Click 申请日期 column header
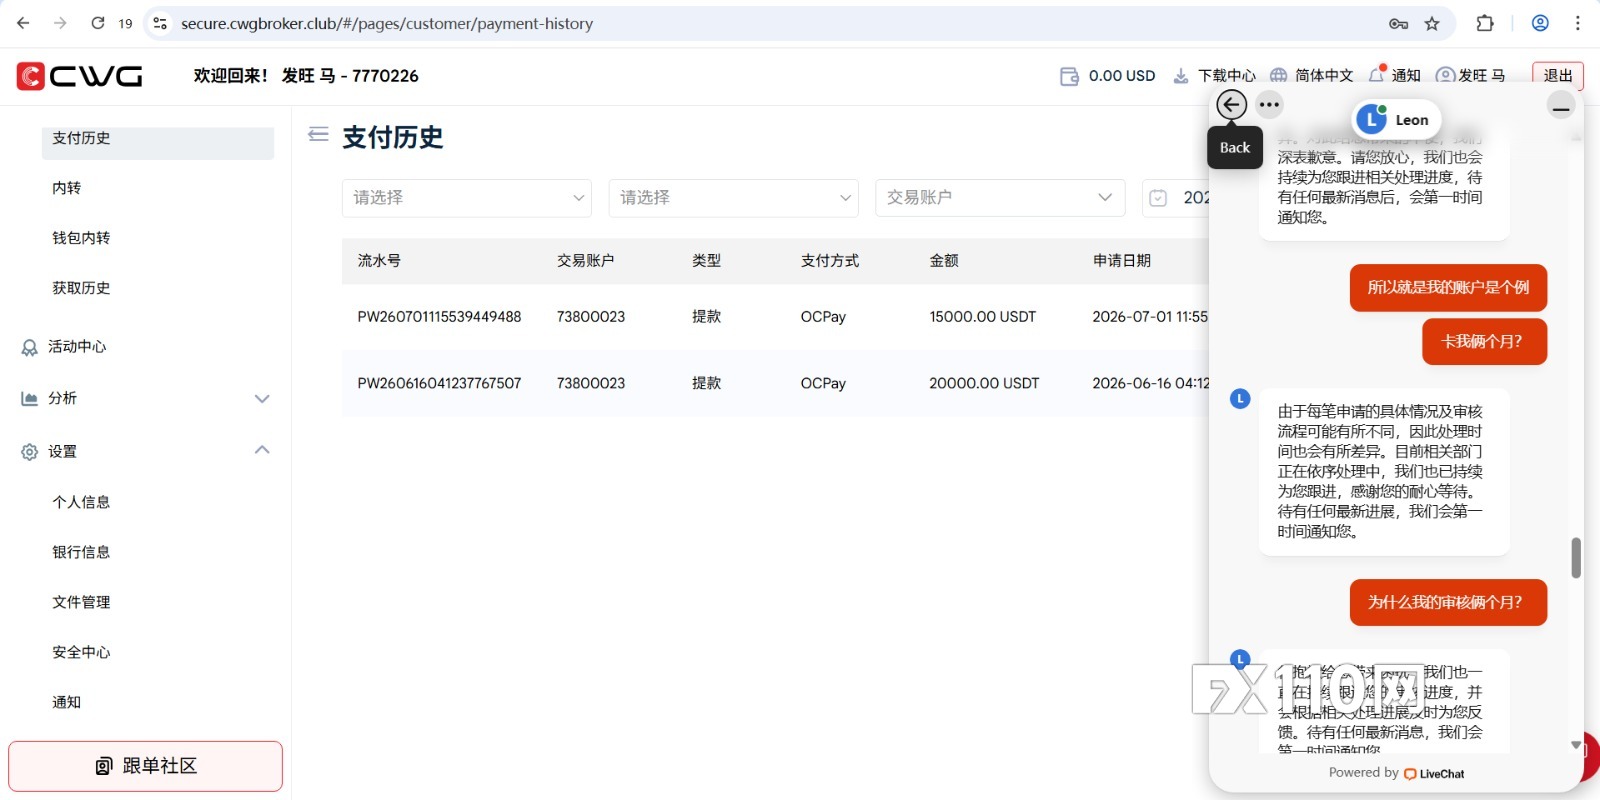 click(1122, 260)
